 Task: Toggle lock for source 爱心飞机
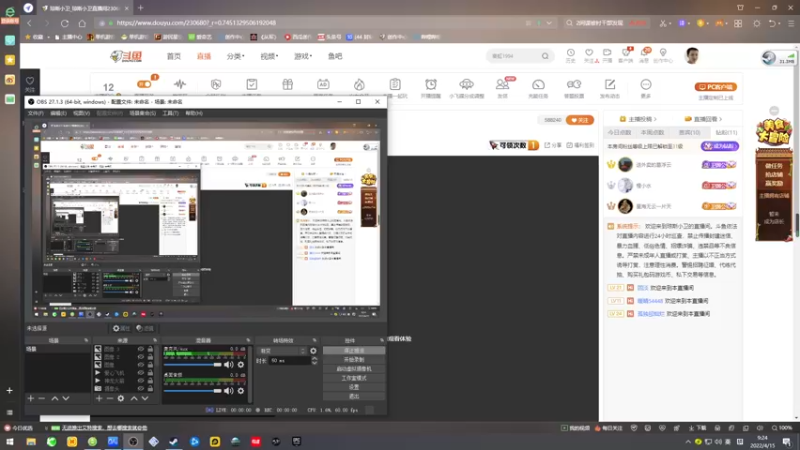tap(150, 372)
